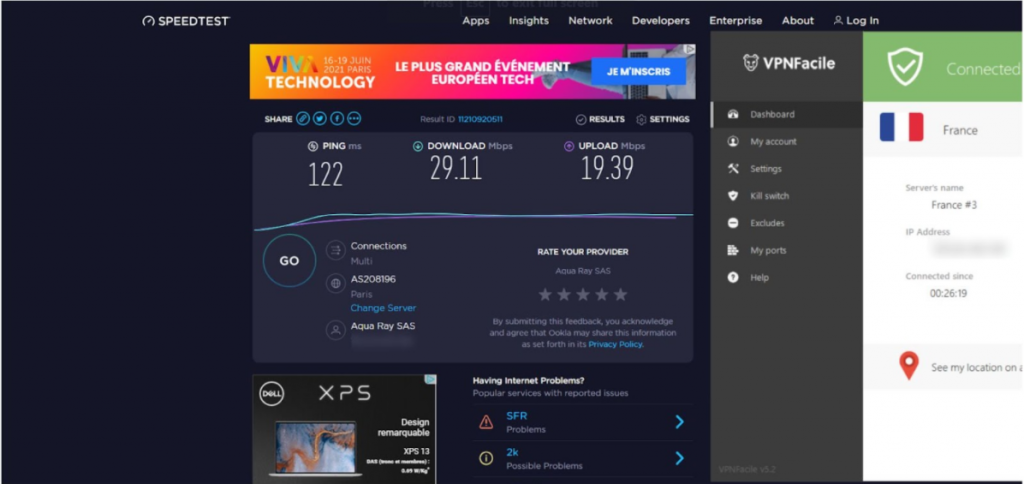Open the Enterprise menu
Viewport: 1024px width, 484px height.
(735, 21)
